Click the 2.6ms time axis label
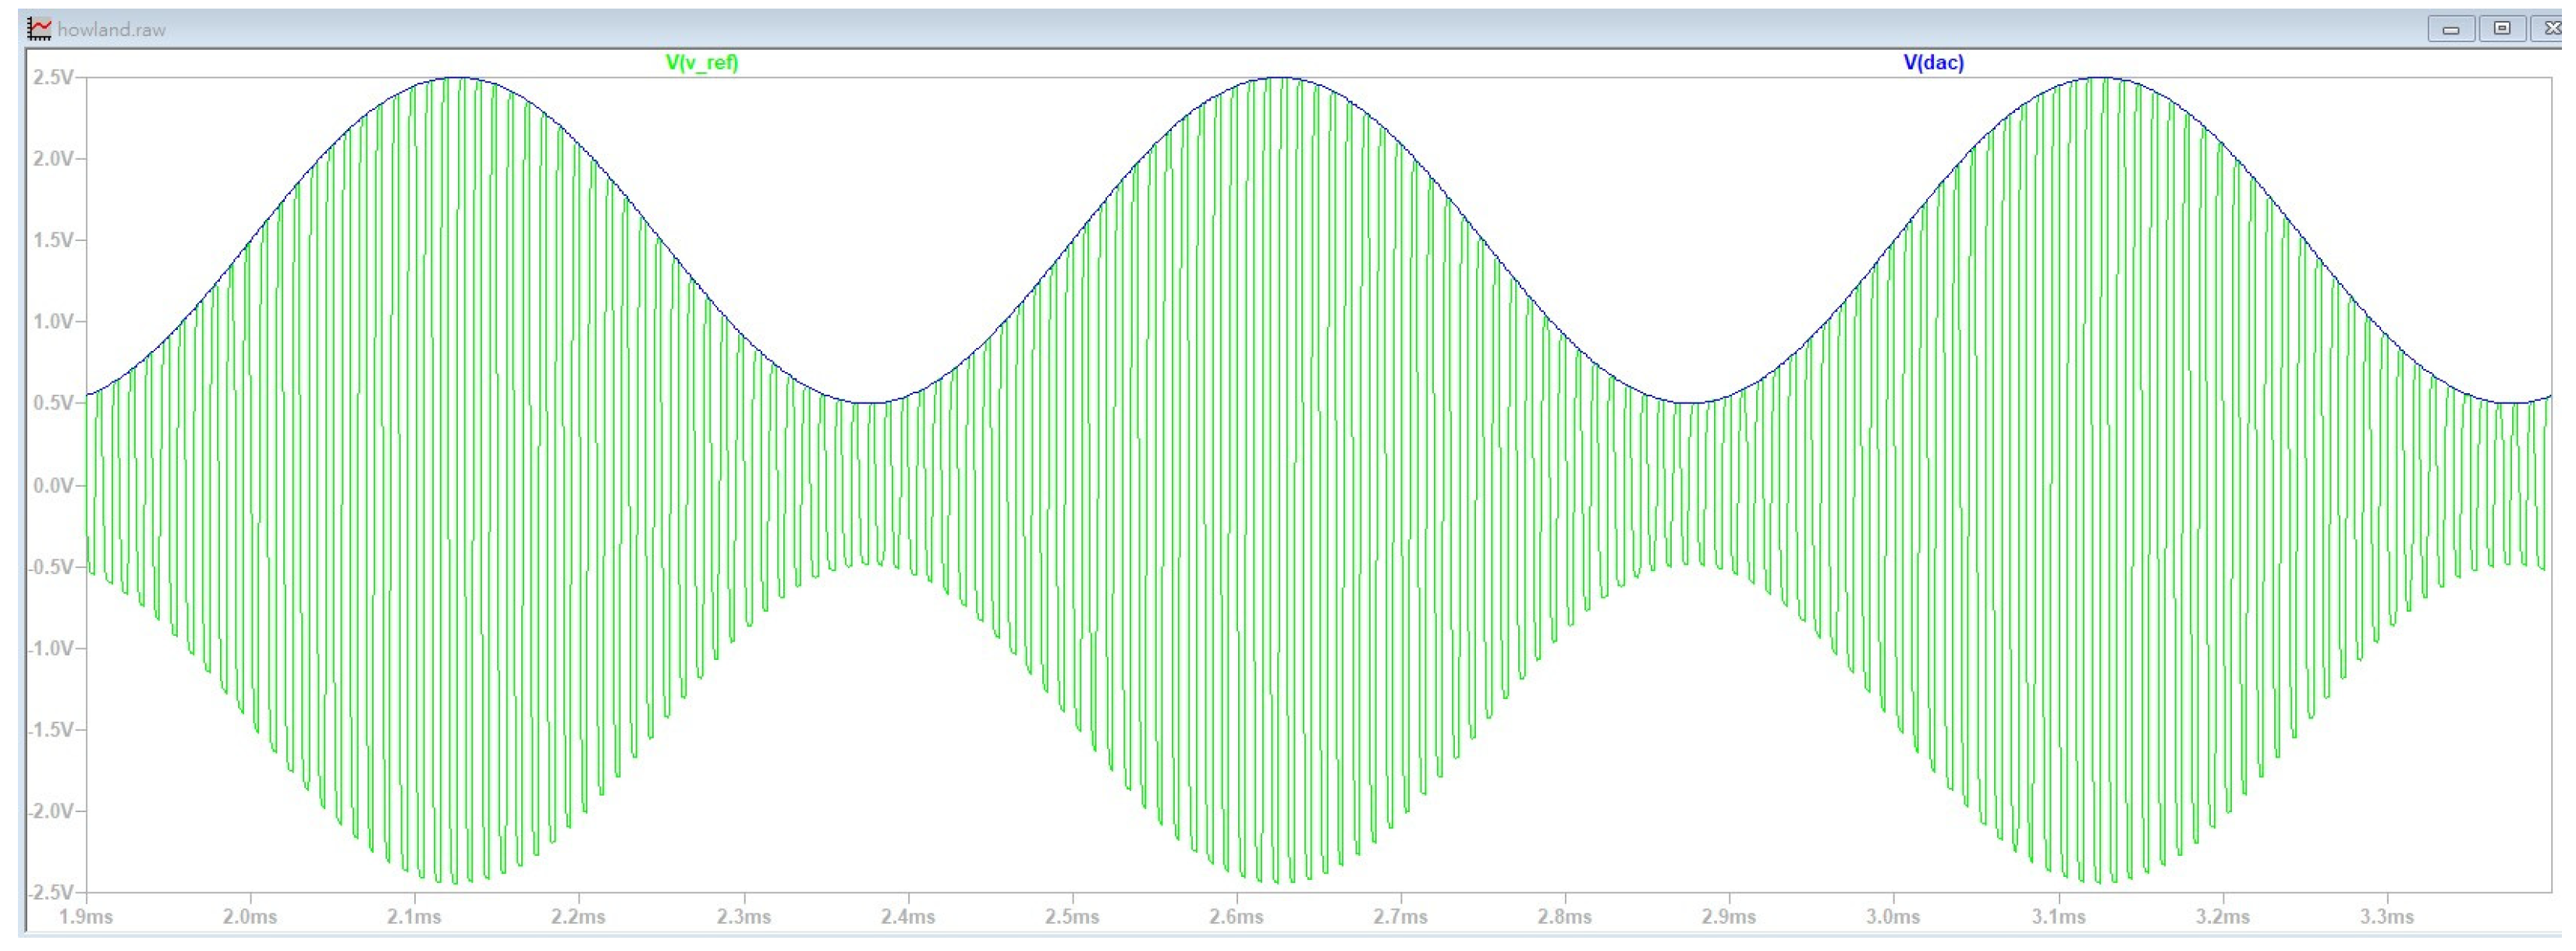2576x951 pixels. click(x=1236, y=917)
